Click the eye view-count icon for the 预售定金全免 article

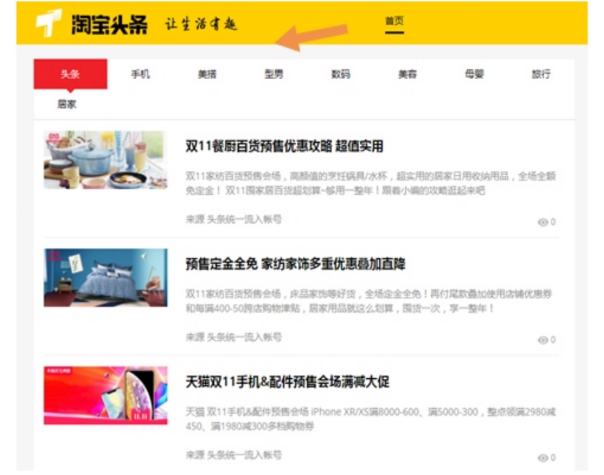click(x=543, y=340)
